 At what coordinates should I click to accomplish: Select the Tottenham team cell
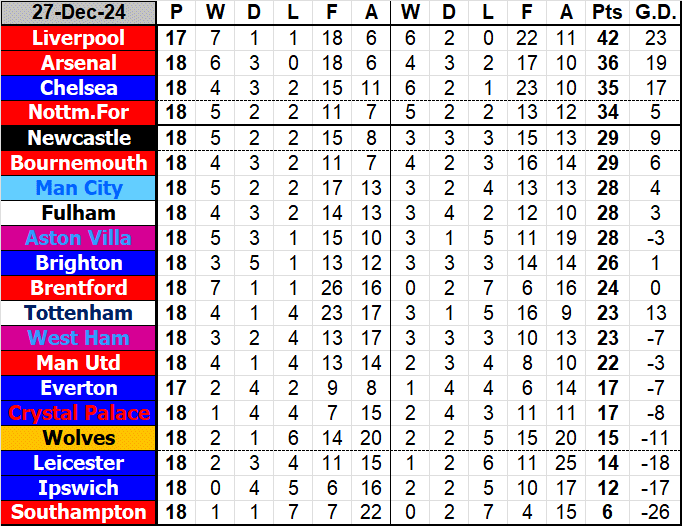(x=79, y=313)
